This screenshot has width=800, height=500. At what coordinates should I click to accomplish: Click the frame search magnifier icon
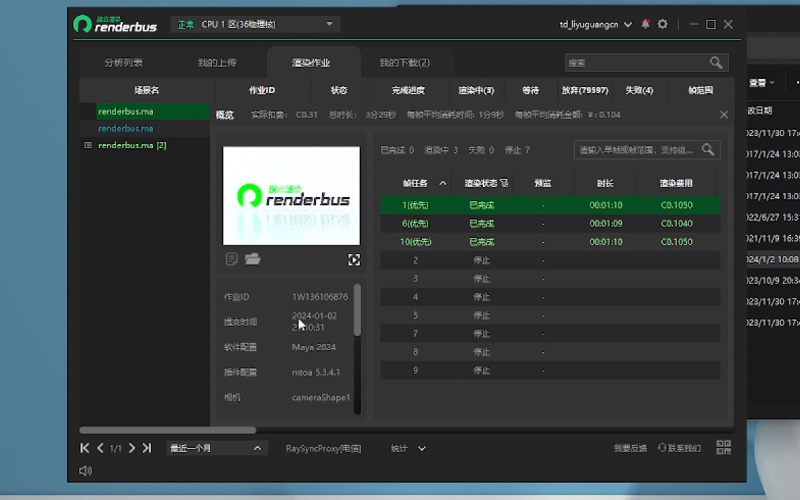(708, 149)
